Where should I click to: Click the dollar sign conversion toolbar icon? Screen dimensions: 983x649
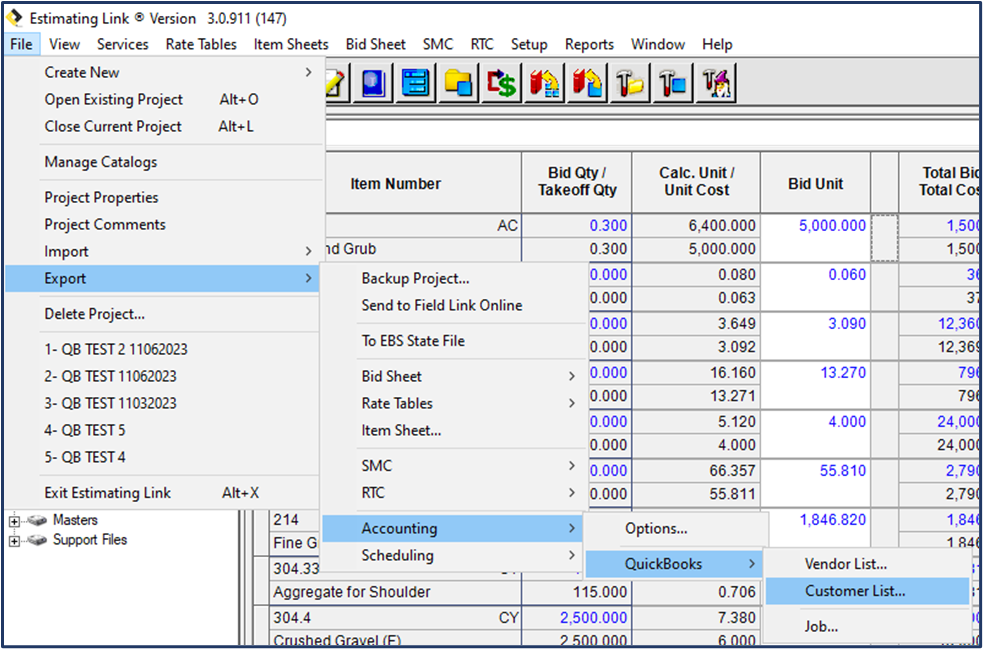pyautogui.click(x=501, y=83)
